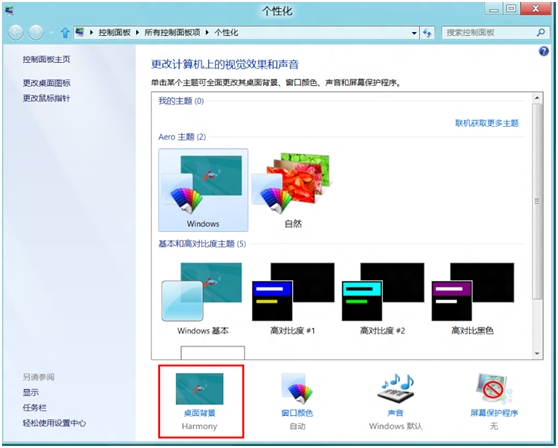558x448 pixels.
Task: Click the search magnifier icon
Action: (541, 33)
